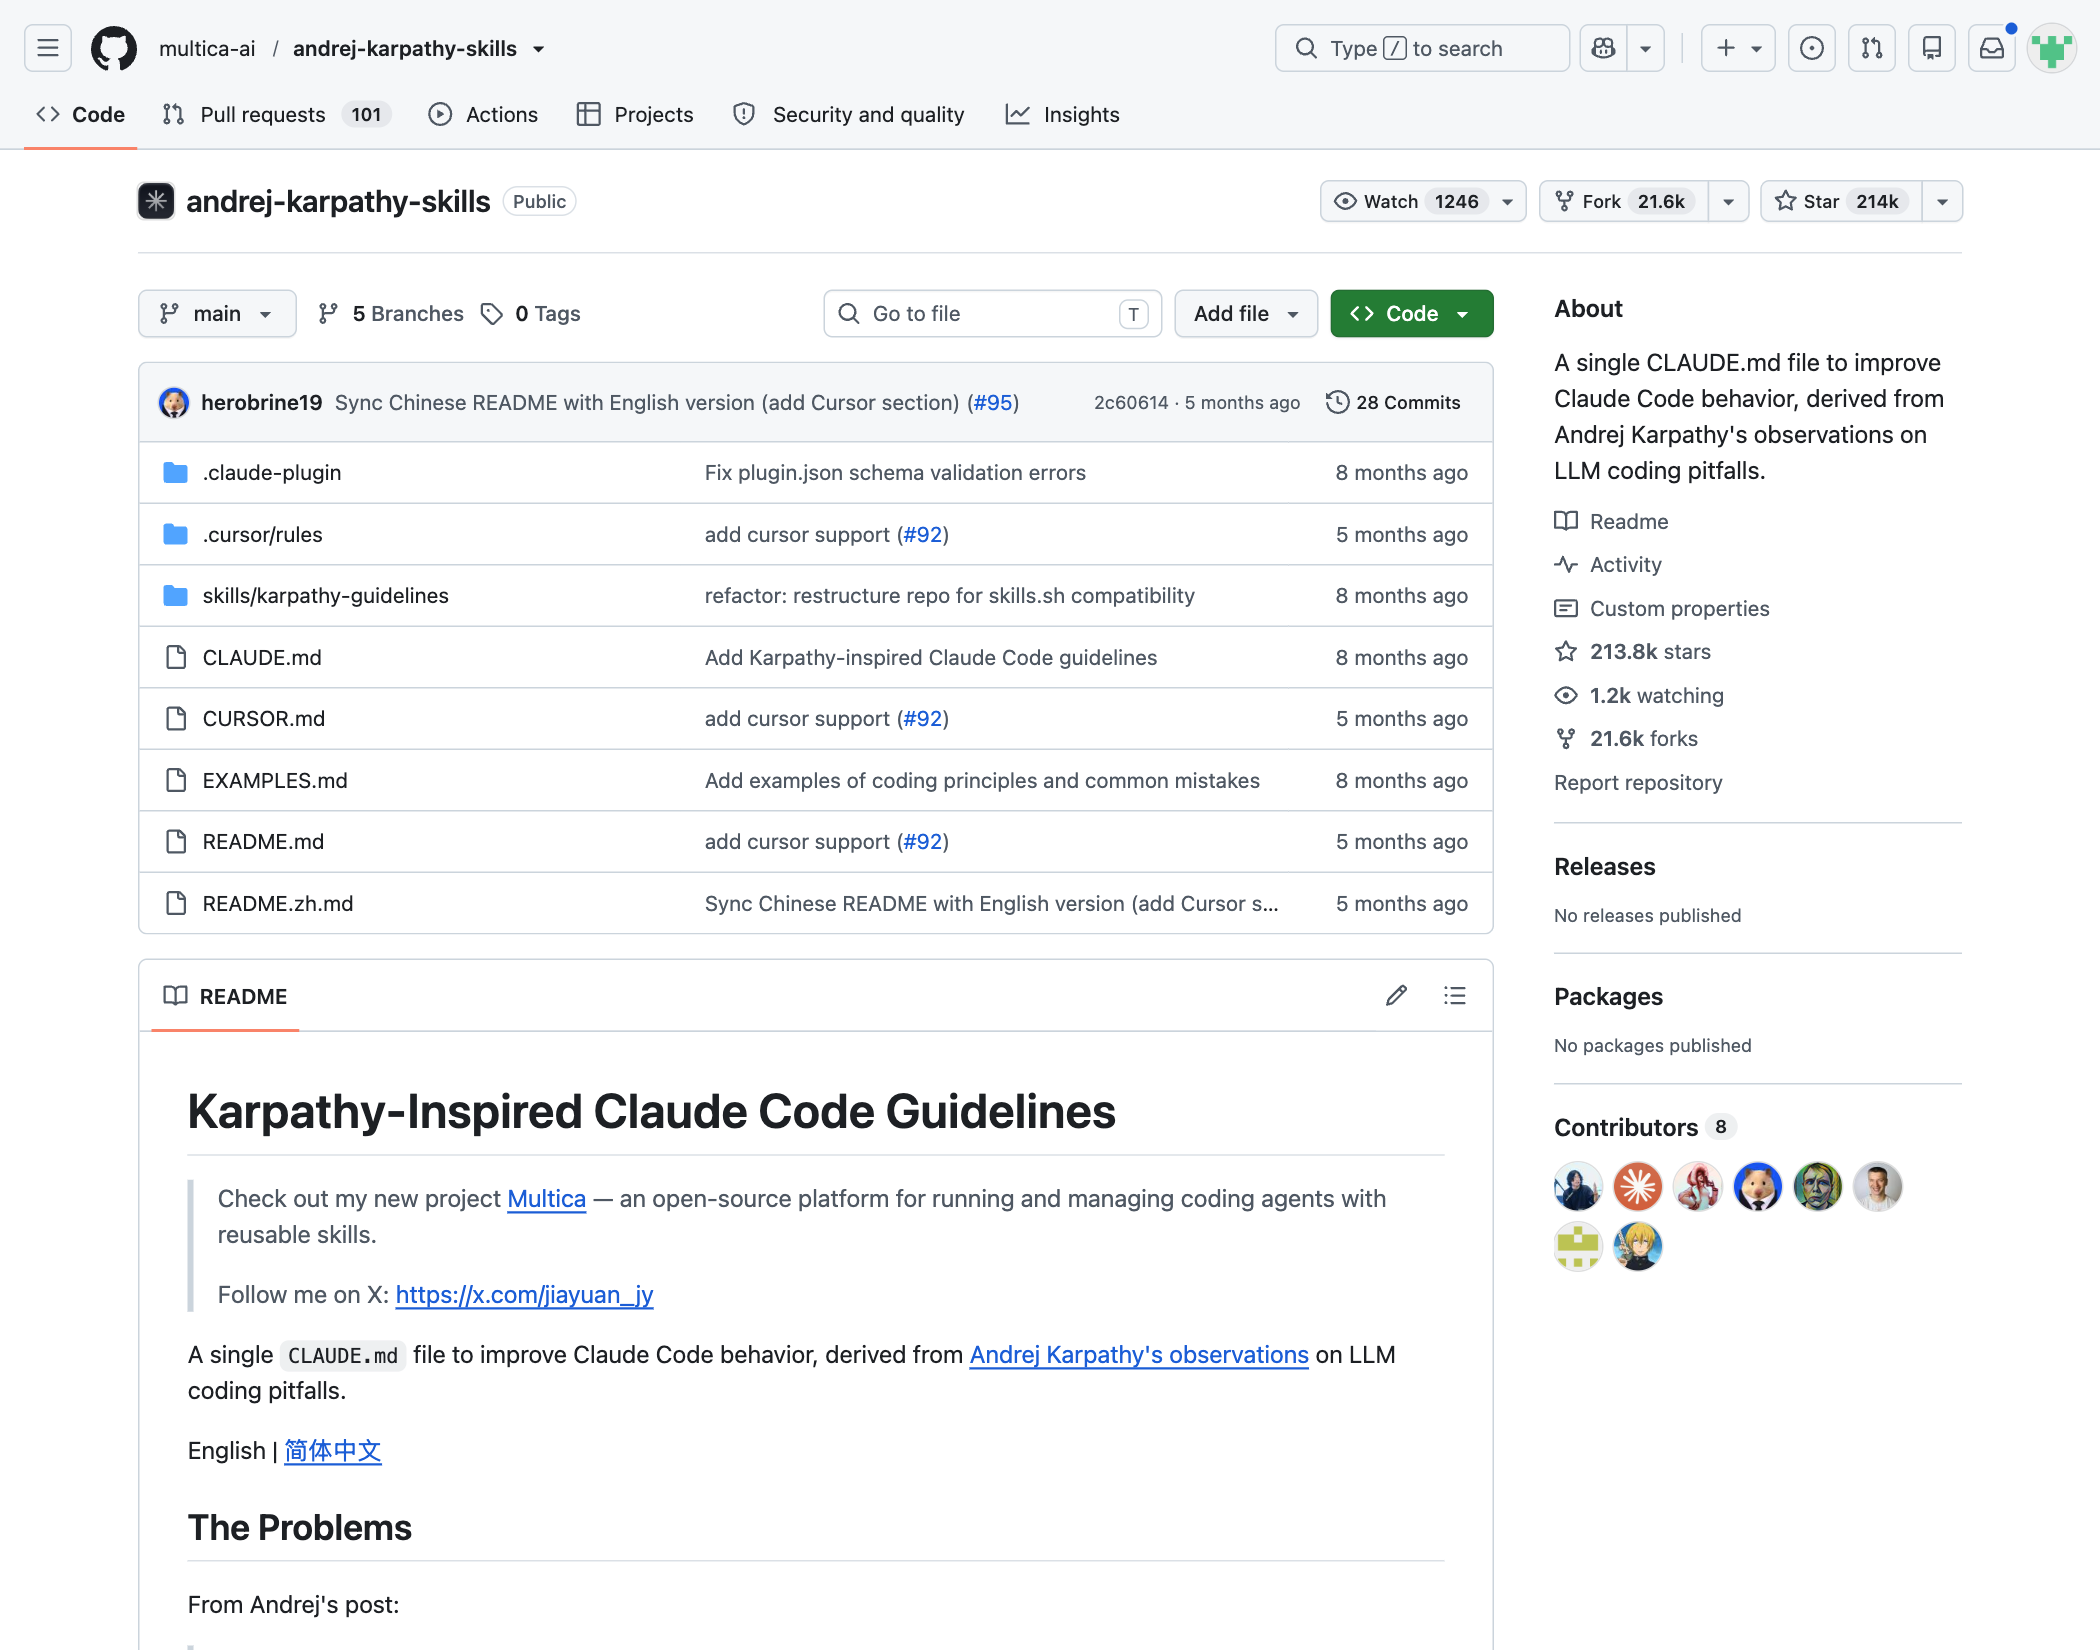
Task: Fork the repository
Action: click(x=1624, y=201)
